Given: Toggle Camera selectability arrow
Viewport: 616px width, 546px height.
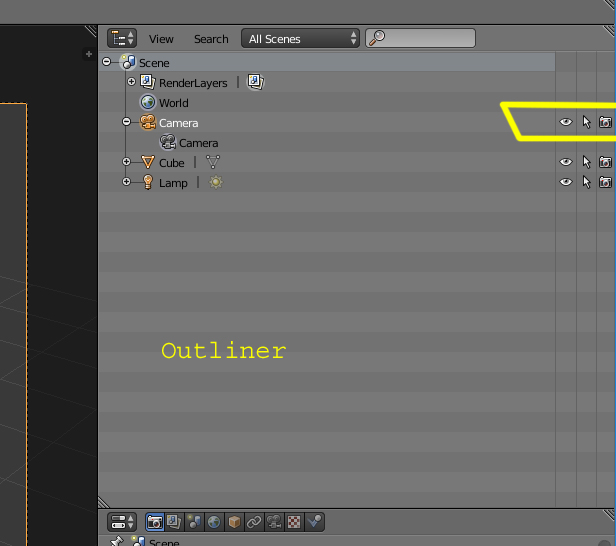Looking at the screenshot, I should (x=587, y=122).
